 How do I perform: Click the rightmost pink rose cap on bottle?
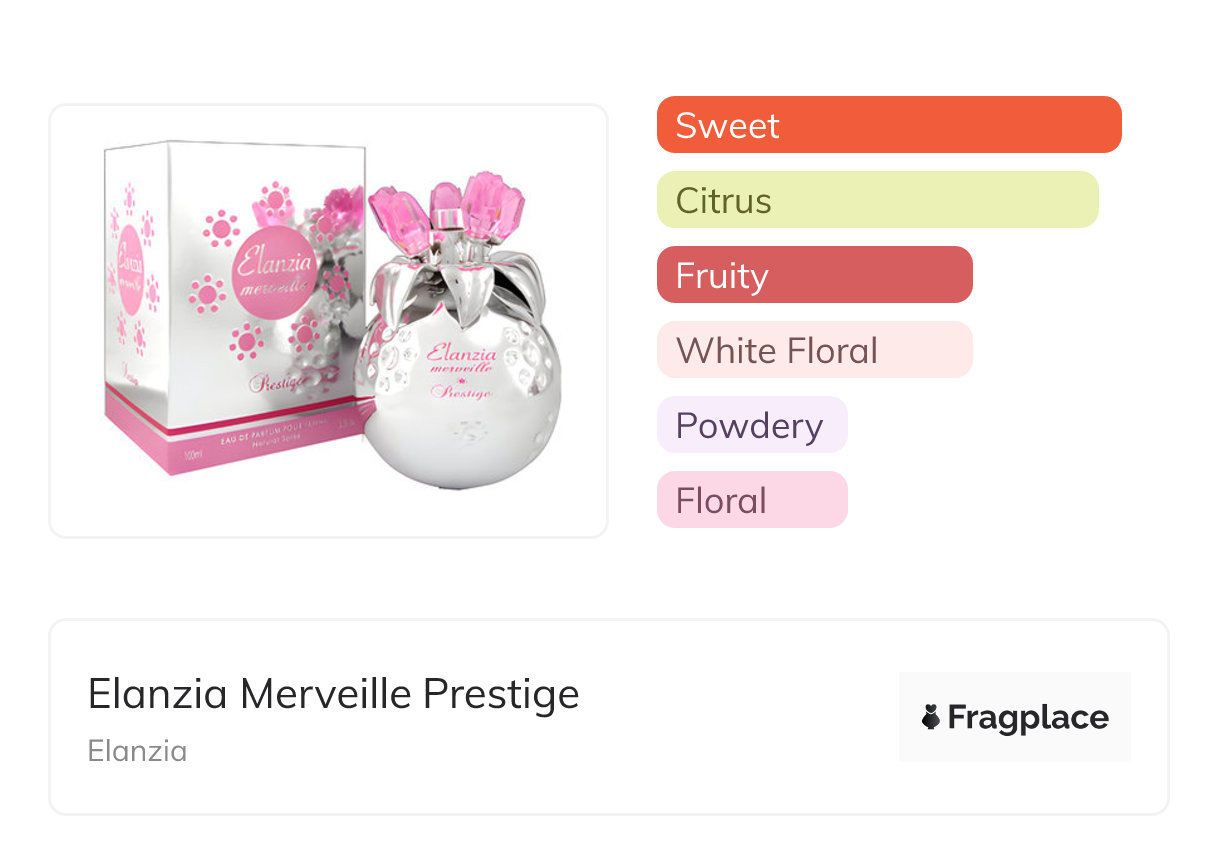492,203
